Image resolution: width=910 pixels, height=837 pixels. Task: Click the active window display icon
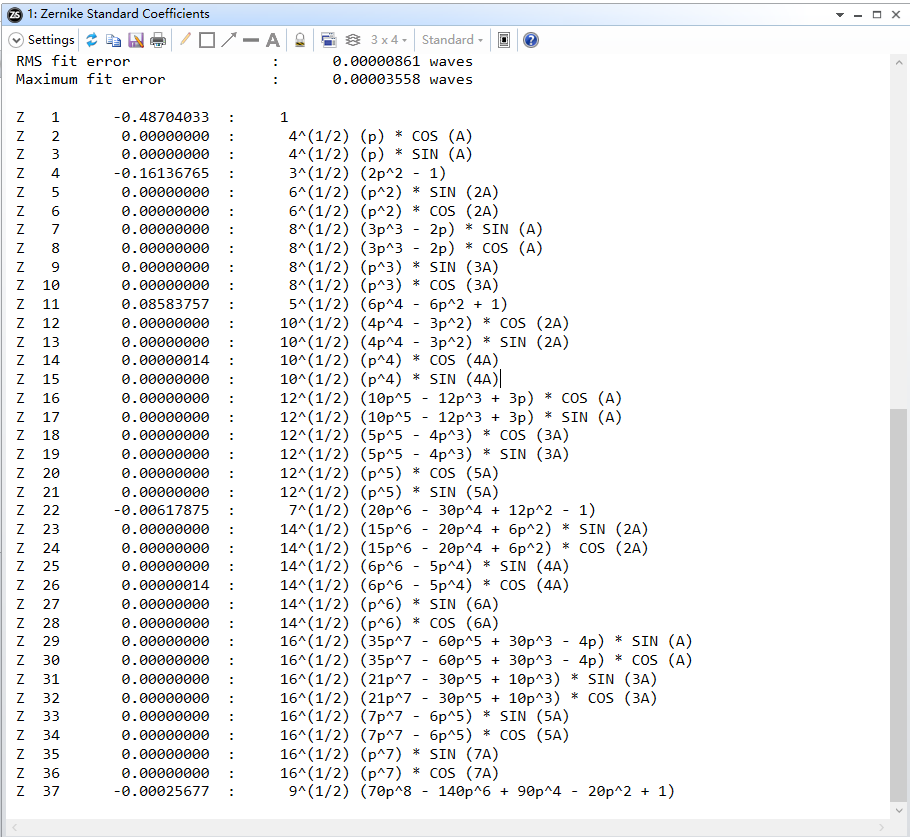click(504, 40)
